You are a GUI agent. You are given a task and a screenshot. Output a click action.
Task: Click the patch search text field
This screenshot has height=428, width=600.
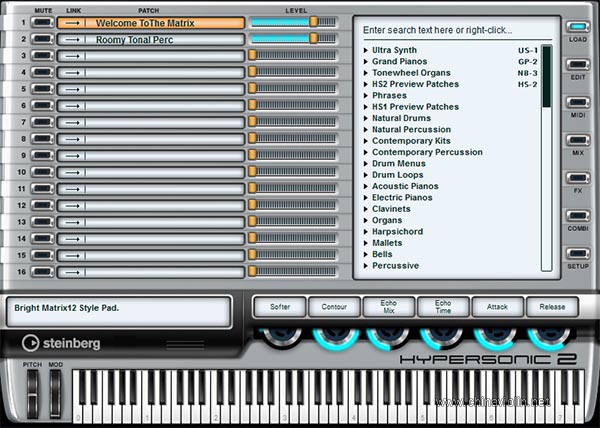pyautogui.click(x=450, y=31)
